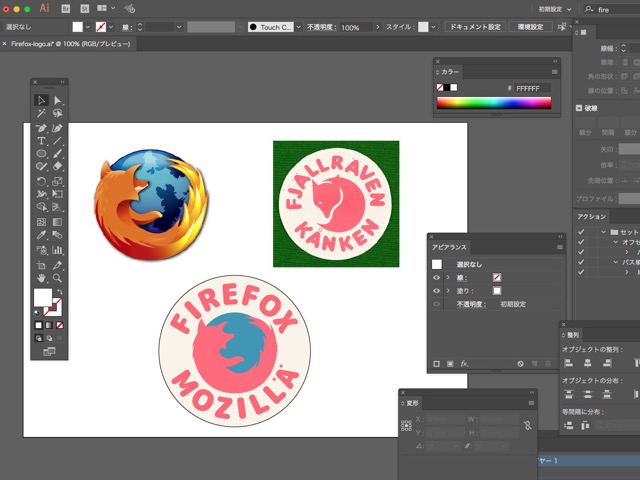Open the Adobe Stock (St) icon
This screenshot has width=640, height=480.
(84, 9)
